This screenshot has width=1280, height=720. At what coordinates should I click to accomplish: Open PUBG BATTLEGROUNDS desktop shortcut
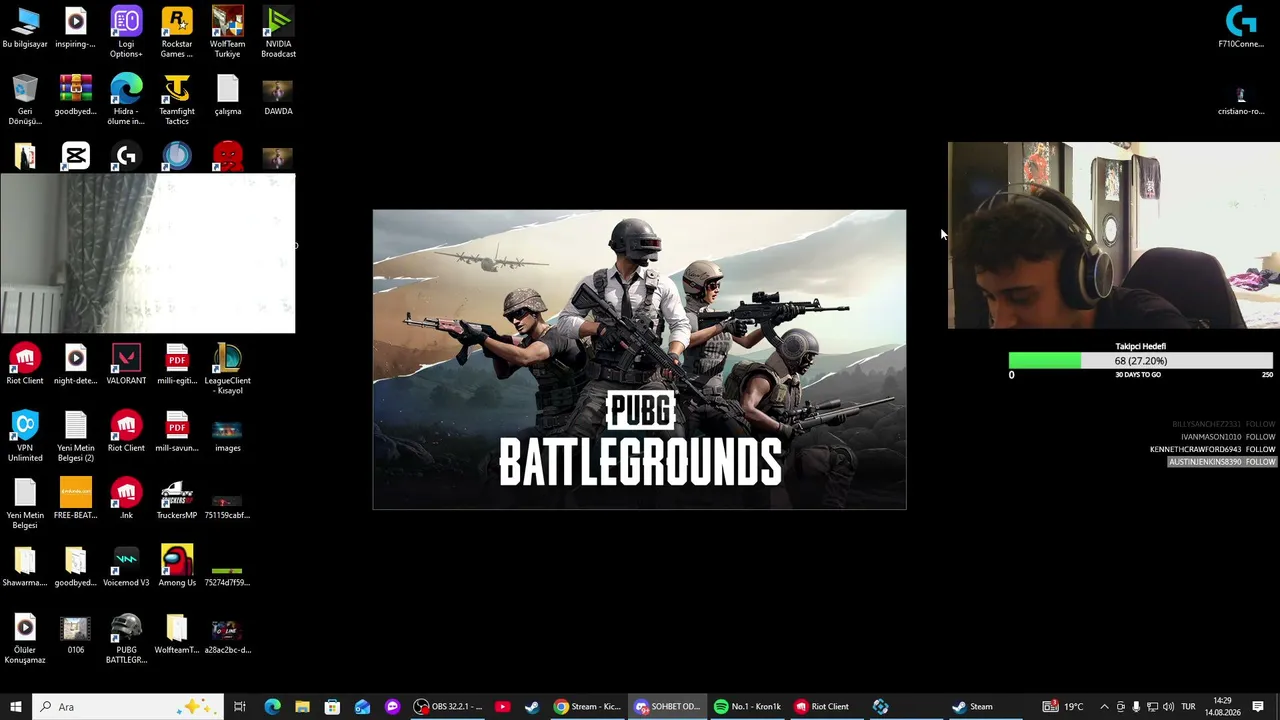pyautogui.click(x=126, y=639)
